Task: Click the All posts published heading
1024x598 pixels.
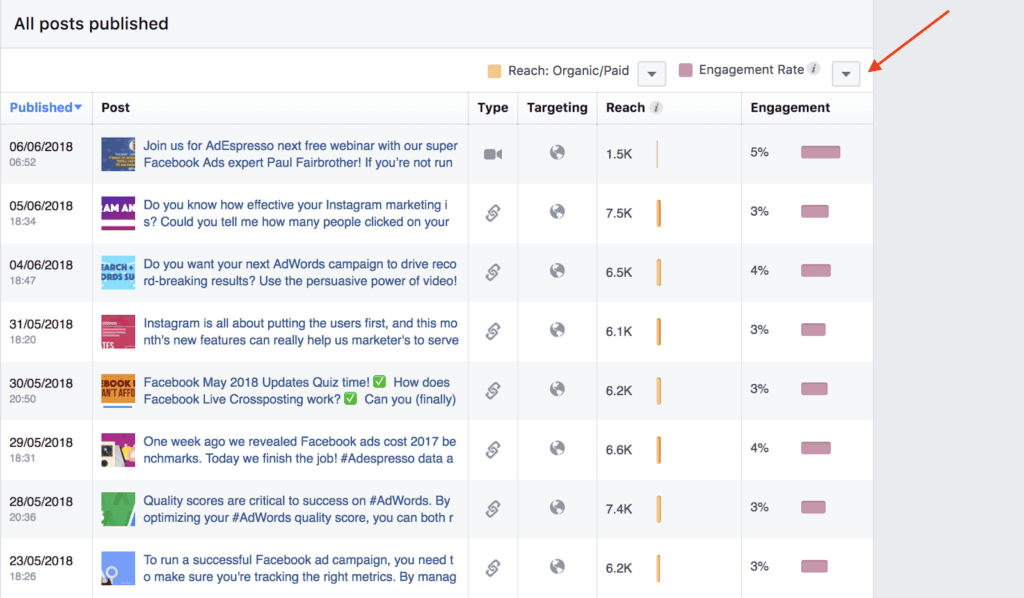Action: coord(91,24)
